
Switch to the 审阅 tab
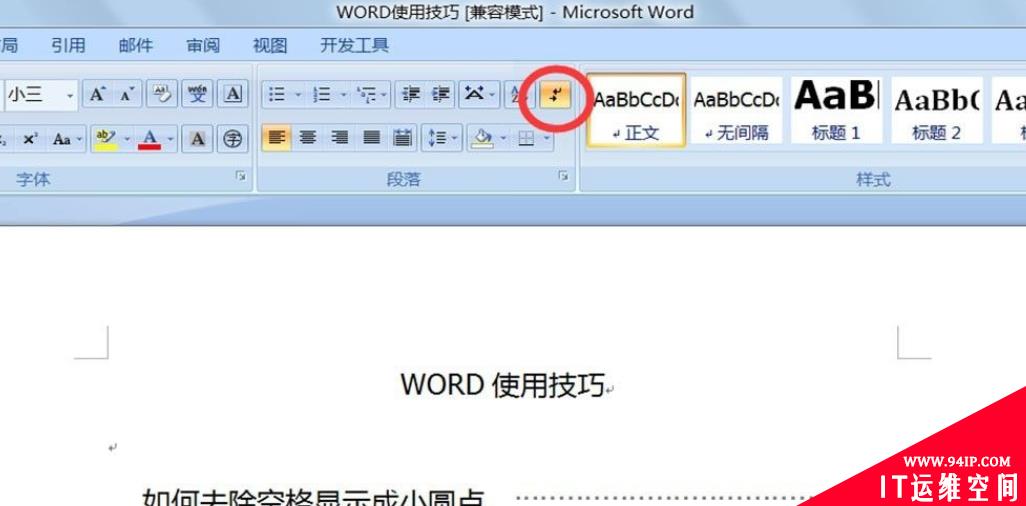(203, 45)
